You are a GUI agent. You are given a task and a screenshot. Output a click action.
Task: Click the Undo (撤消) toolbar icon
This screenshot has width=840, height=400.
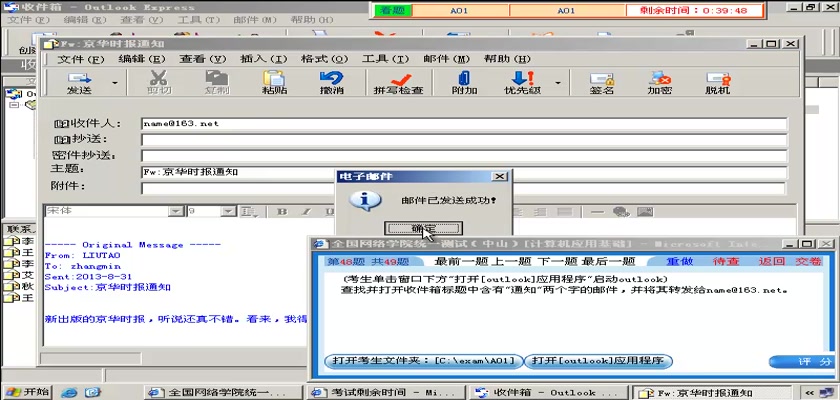point(331,83)
